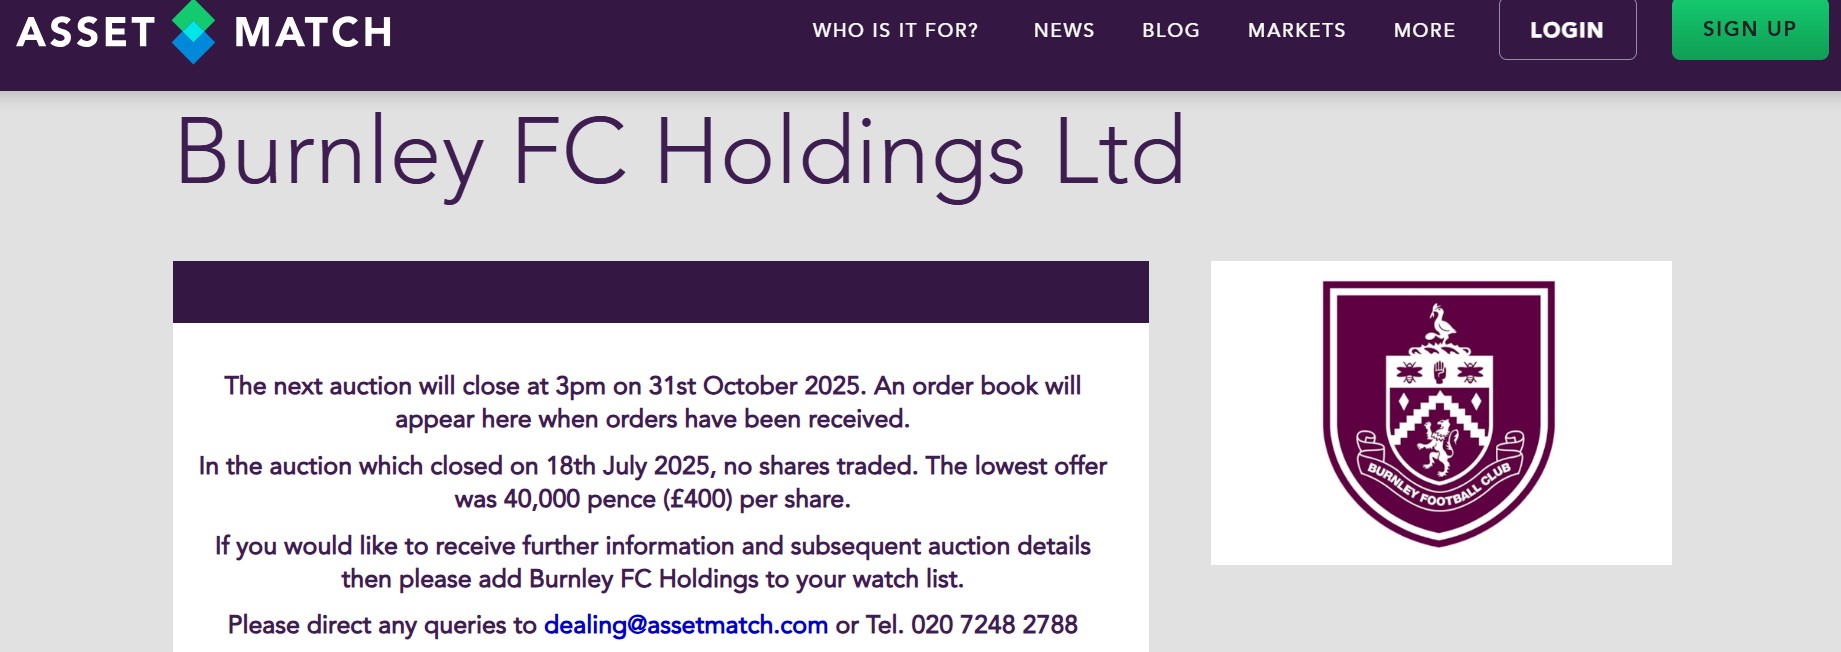Click the Burnley Football Club crest image
Viewport: 1841px width, 652px height.
pyautogui.click(x=1439, y=412)
